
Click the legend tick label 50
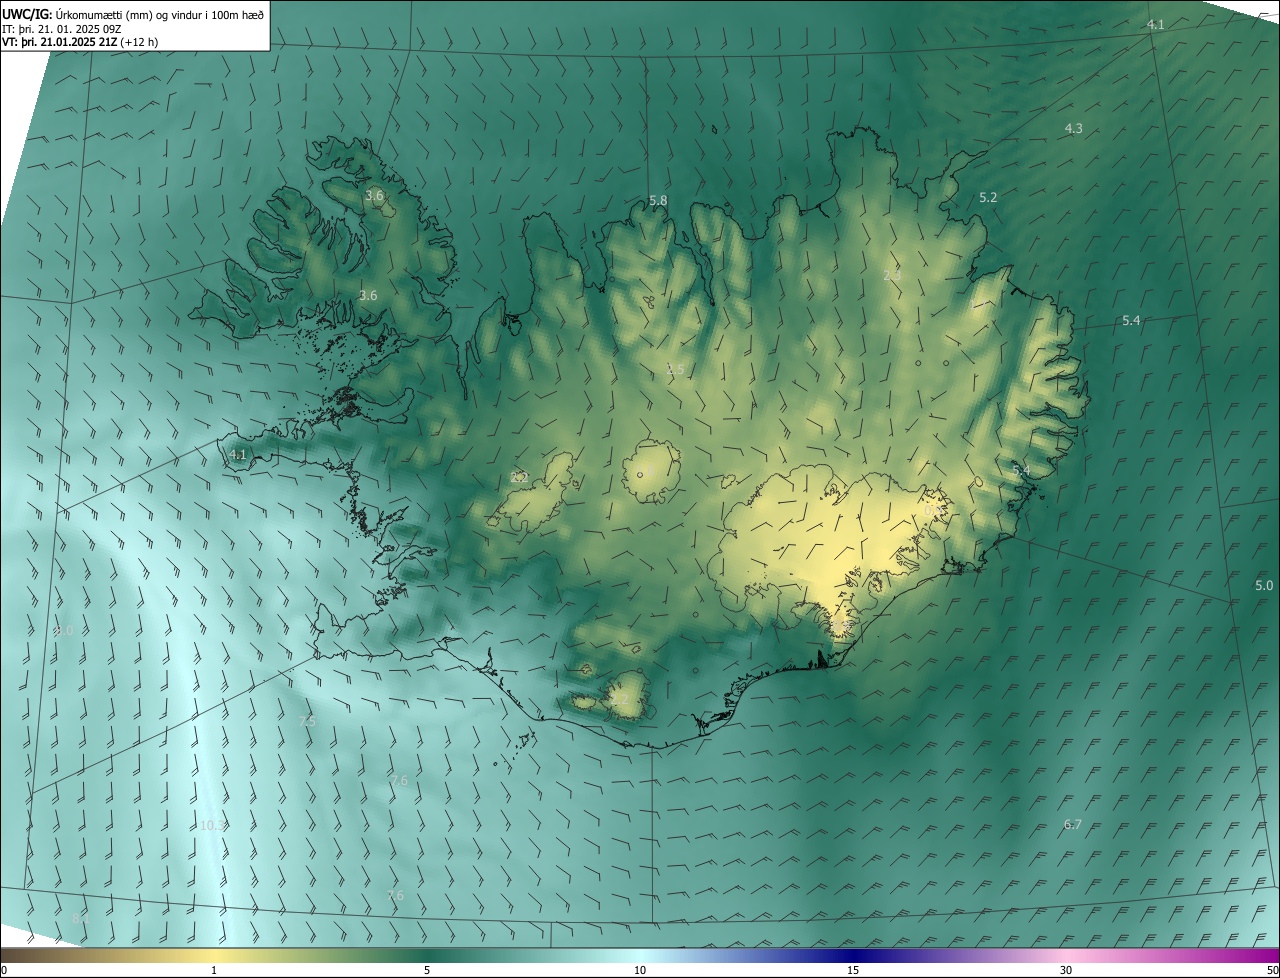pyautogui.click(x=1271, y=970)
